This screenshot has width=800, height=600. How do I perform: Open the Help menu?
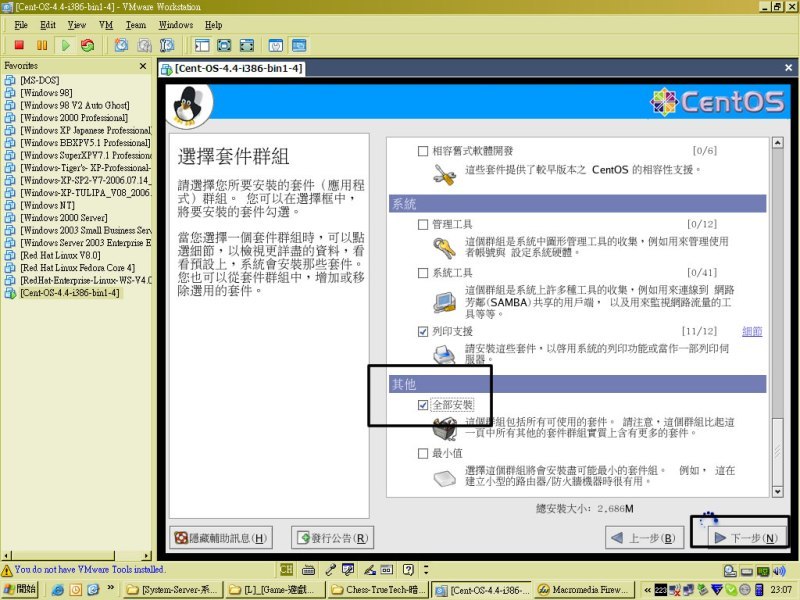pos(213,25)
